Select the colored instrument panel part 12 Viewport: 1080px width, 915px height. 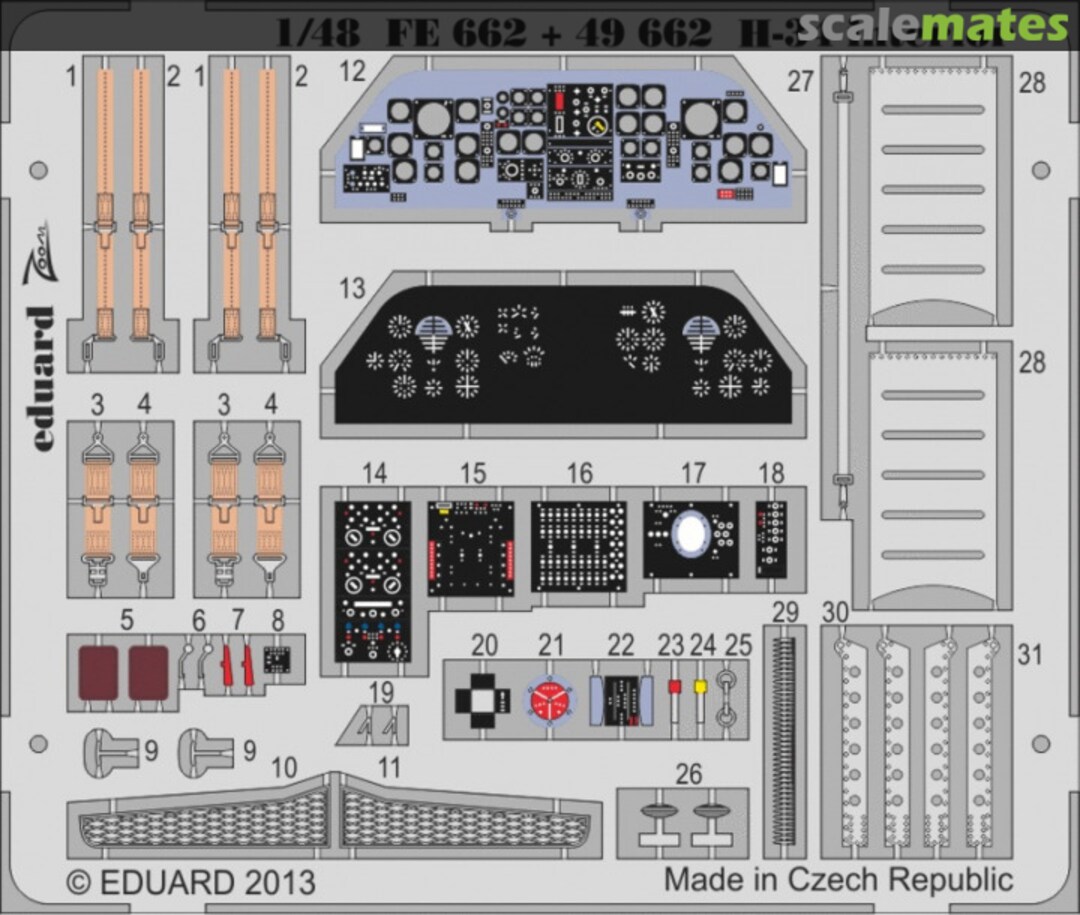coord(563,140)
